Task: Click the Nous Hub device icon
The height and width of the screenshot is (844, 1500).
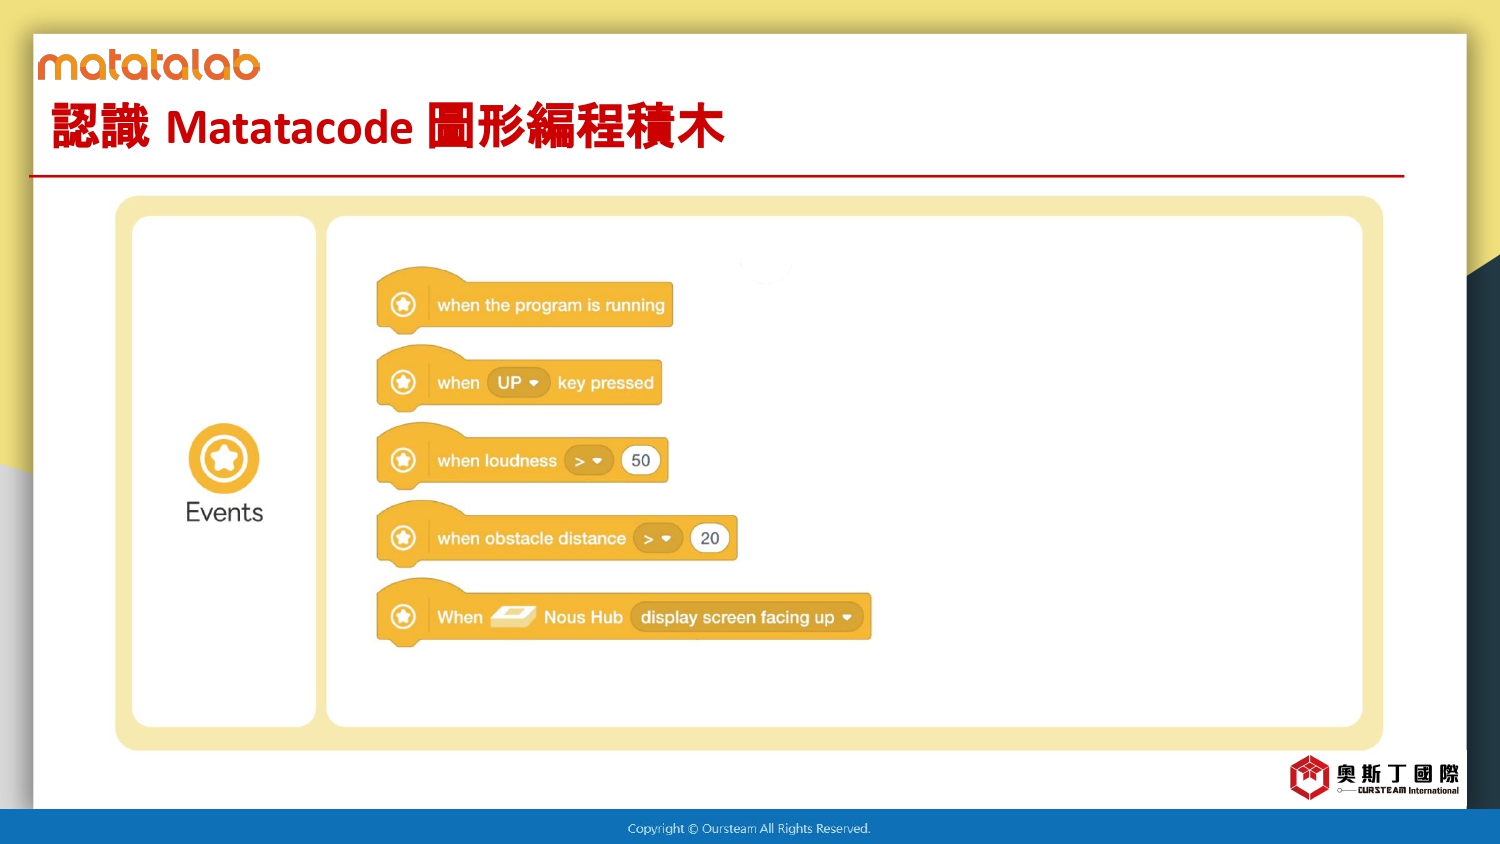Action: pos(513,616)
